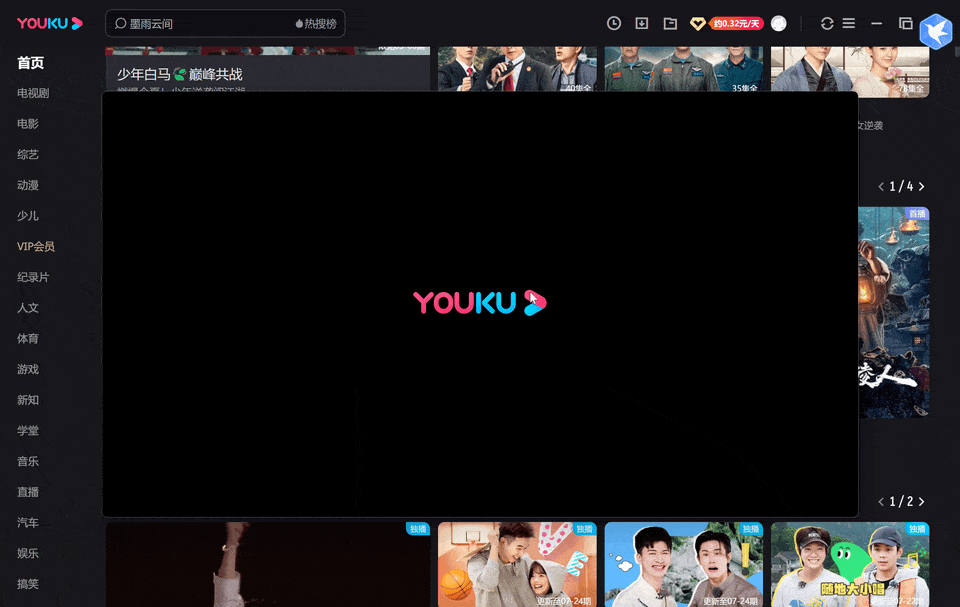Screen dimensions: 960x607
Task: Open the 约0.32元/天 VIP price badge
Action: pyautogui.click(x=737, y=24)
